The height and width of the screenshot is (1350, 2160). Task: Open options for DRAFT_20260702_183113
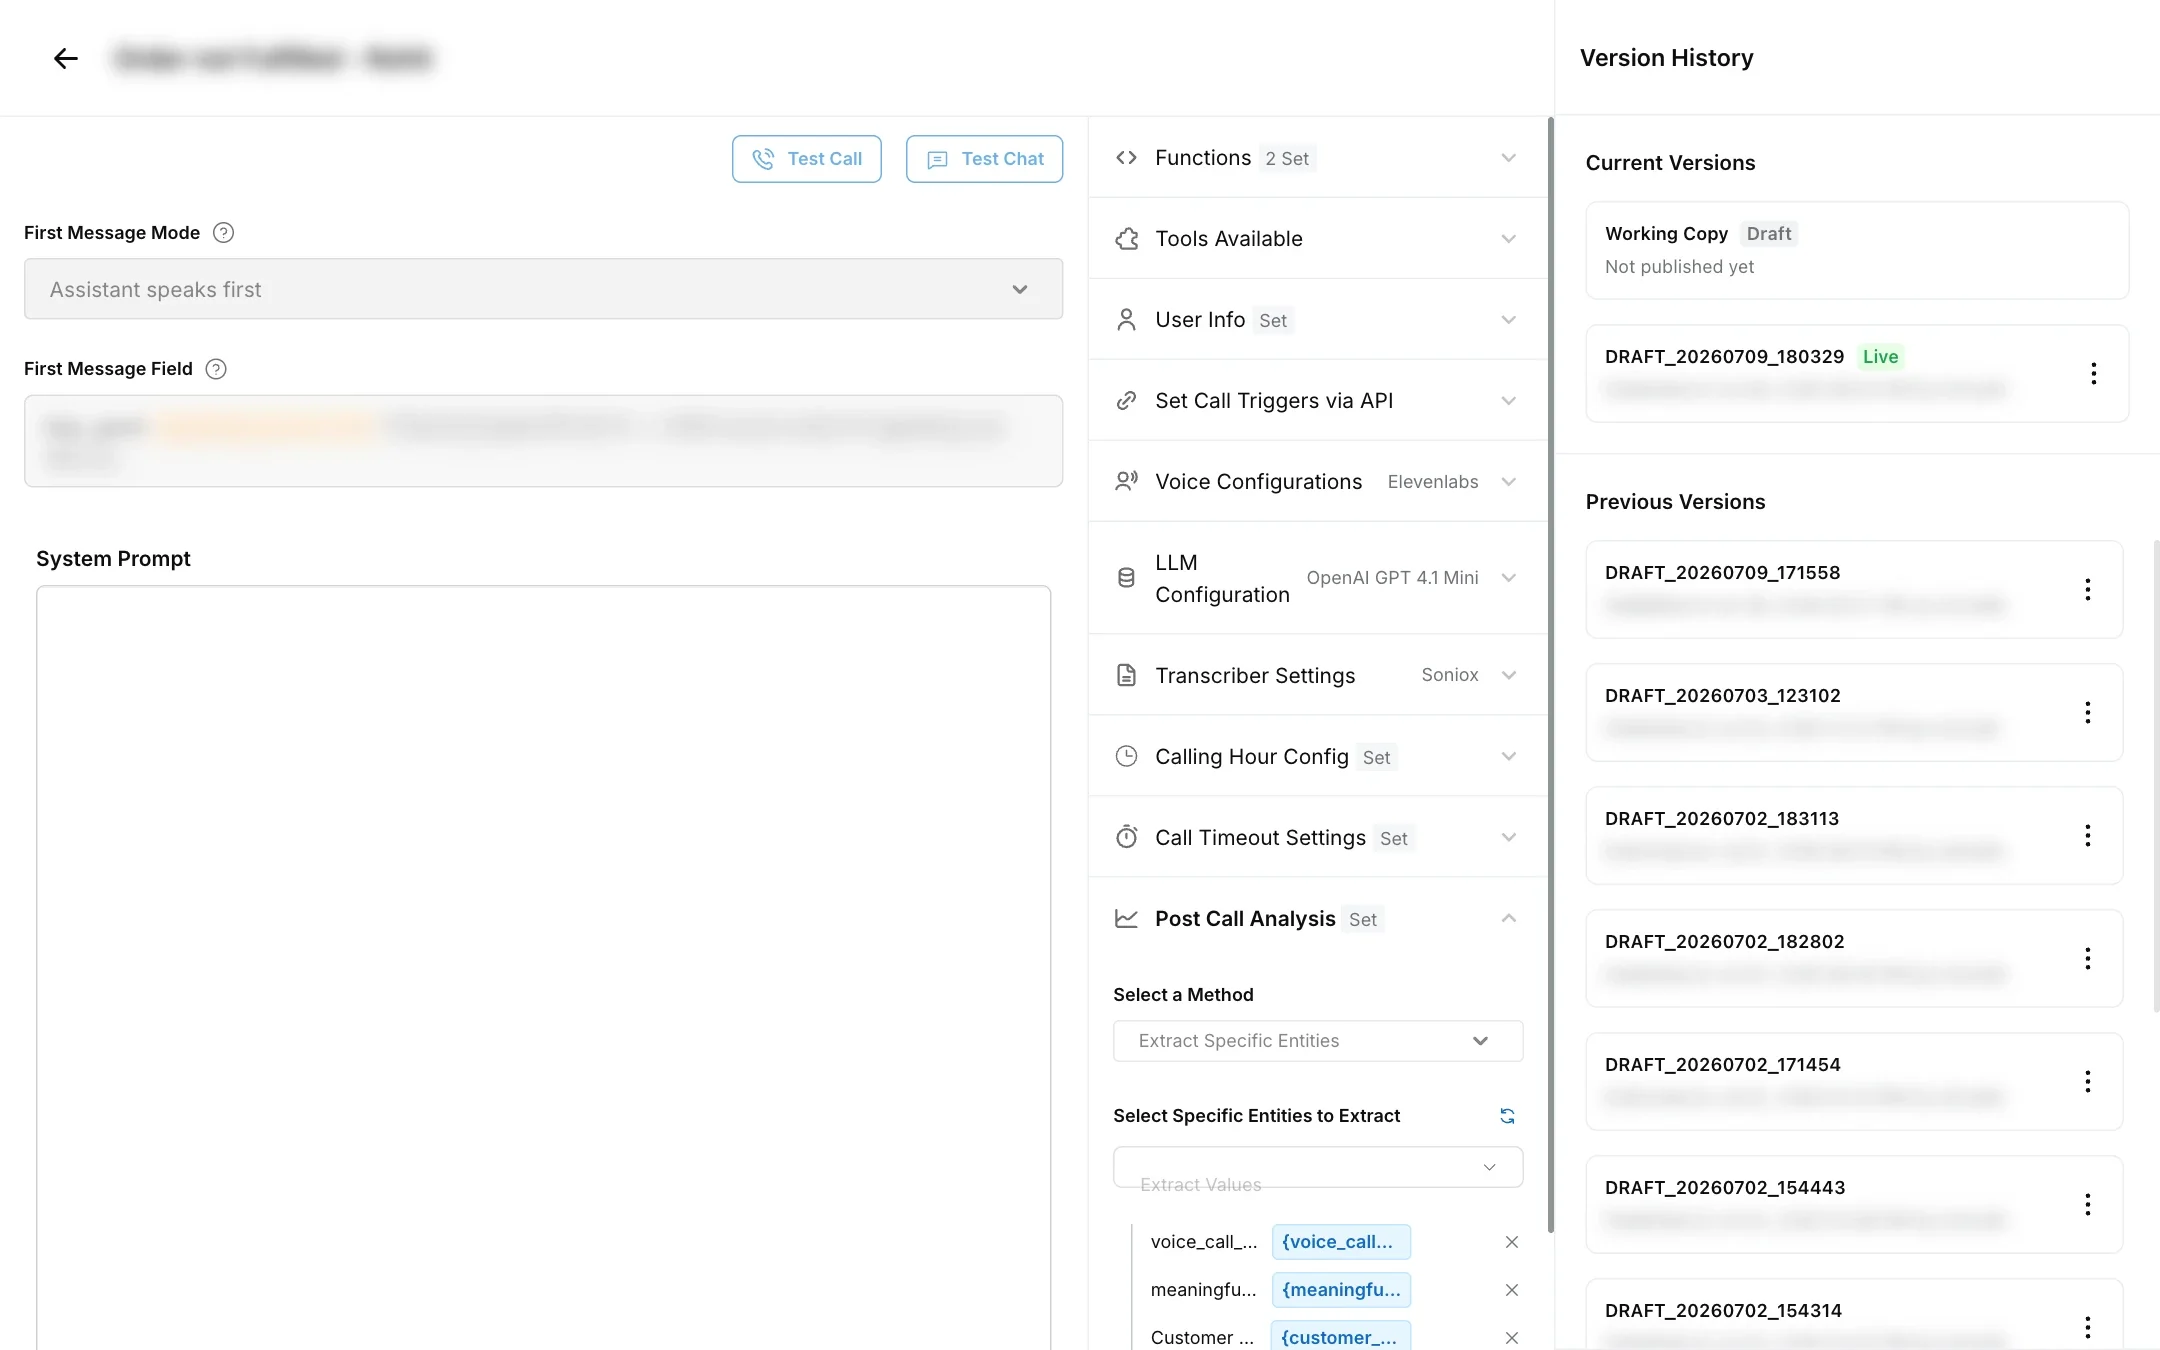(2087, 836)
